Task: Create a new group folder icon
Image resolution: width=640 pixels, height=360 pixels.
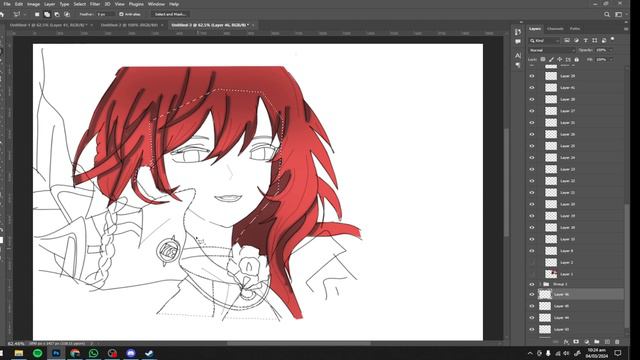Action: [x=597, y=342]
